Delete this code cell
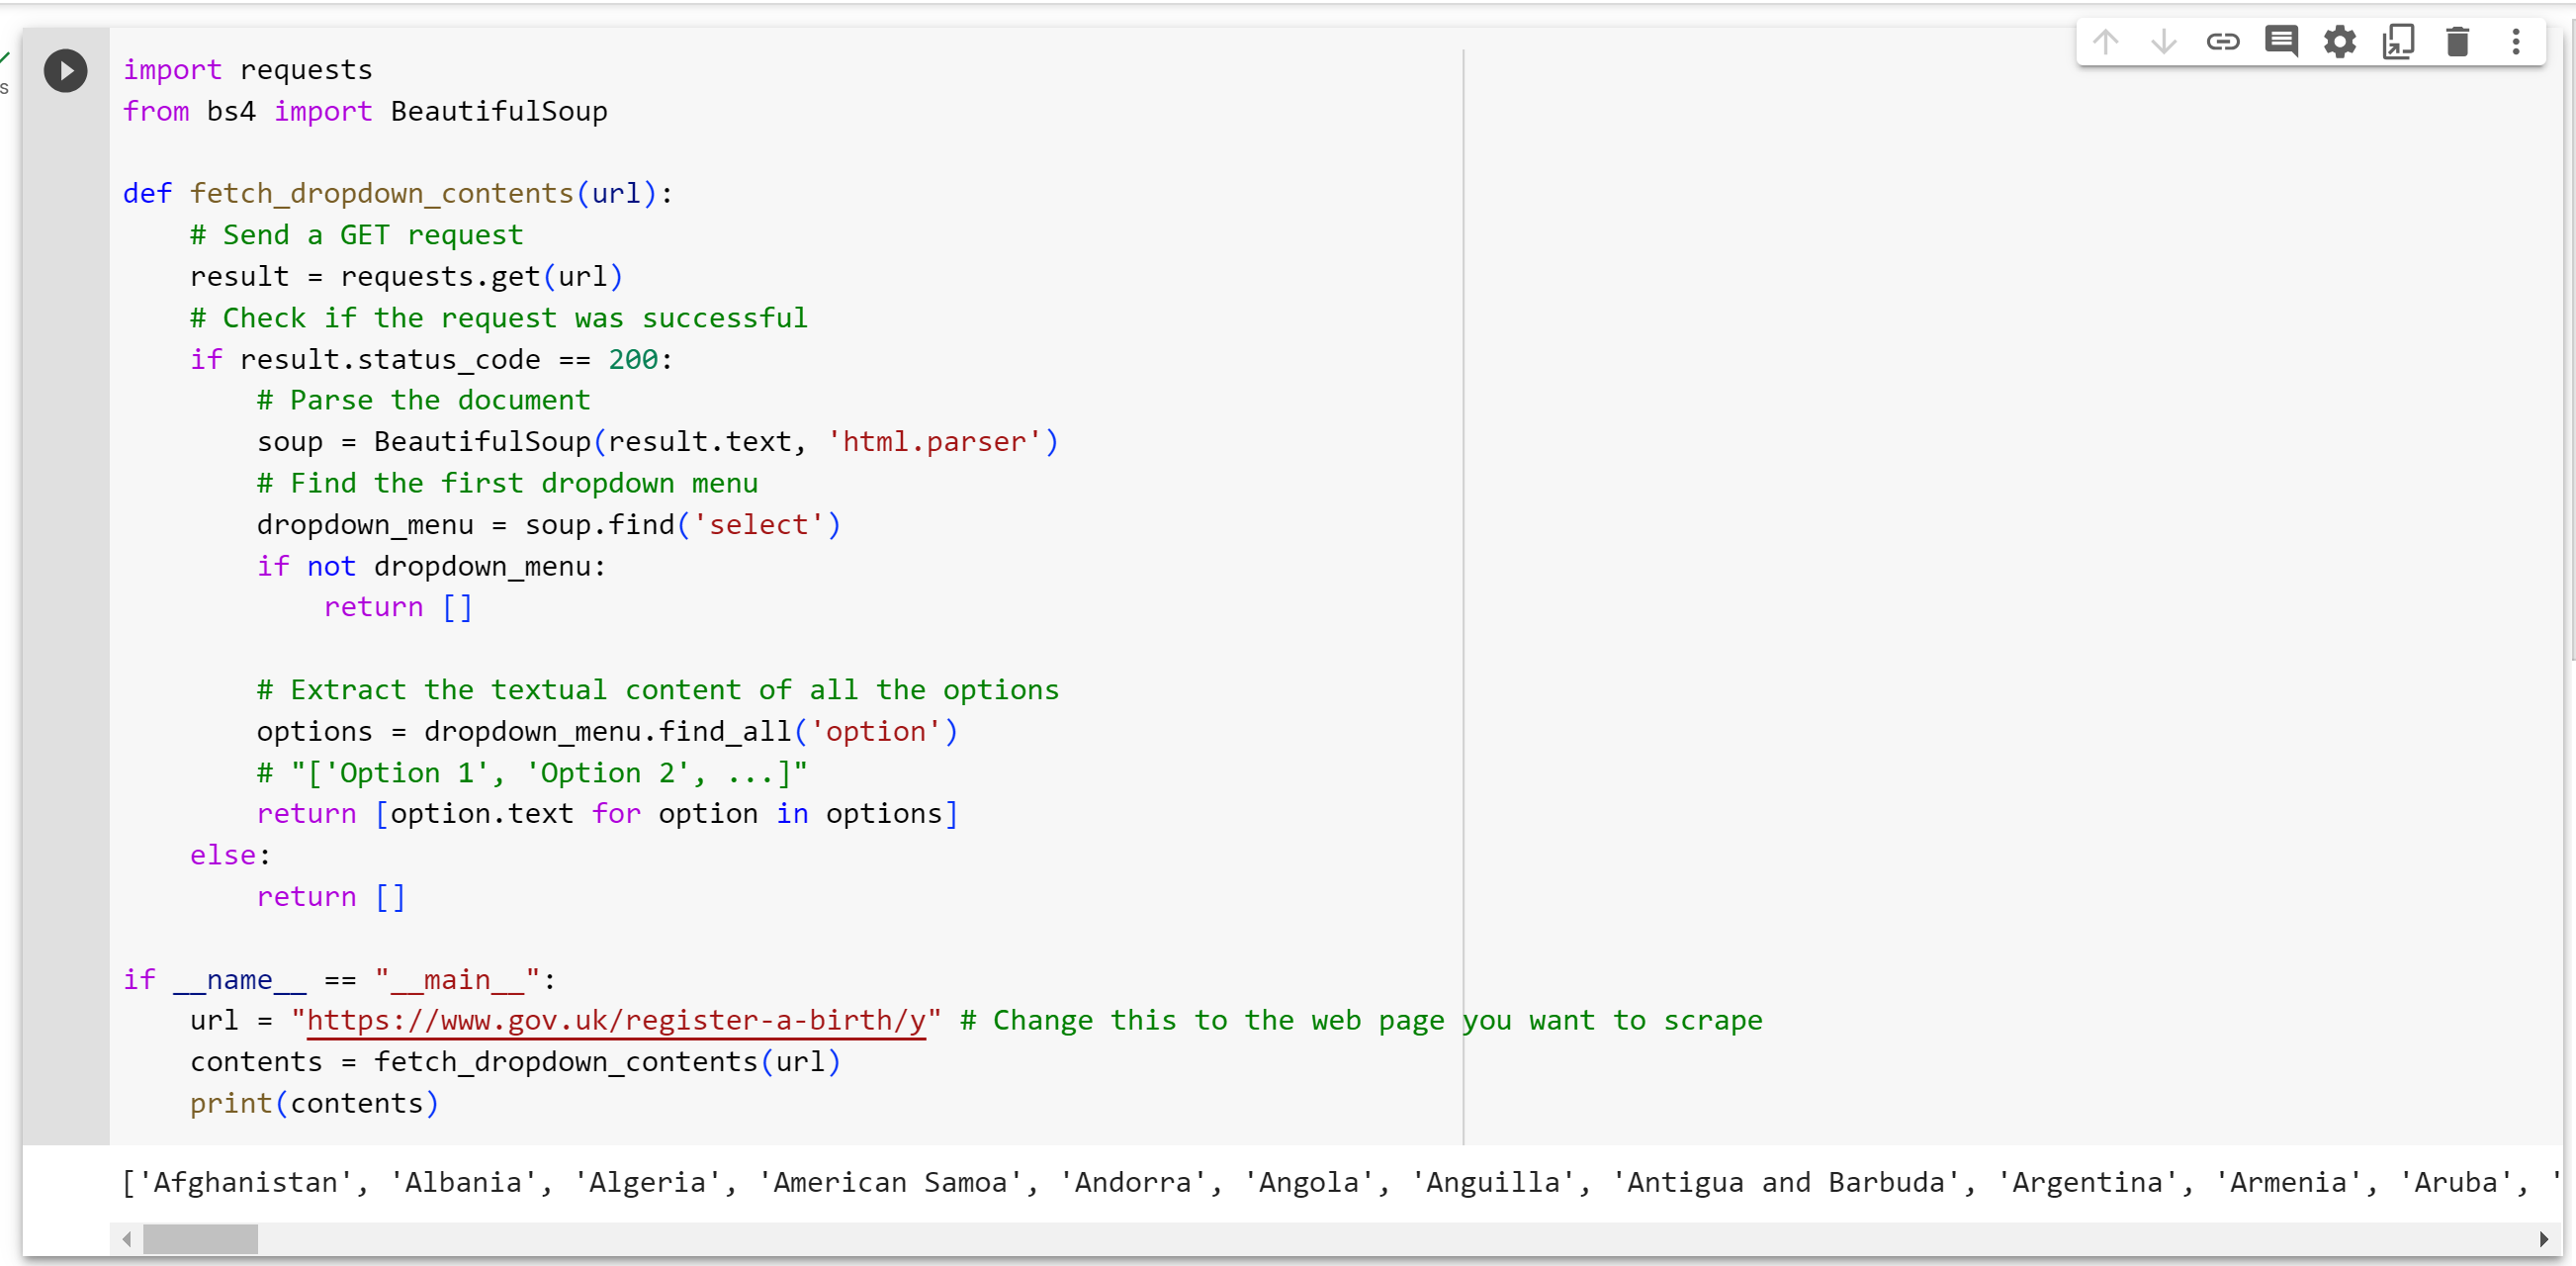 (x=2458, y=42)
